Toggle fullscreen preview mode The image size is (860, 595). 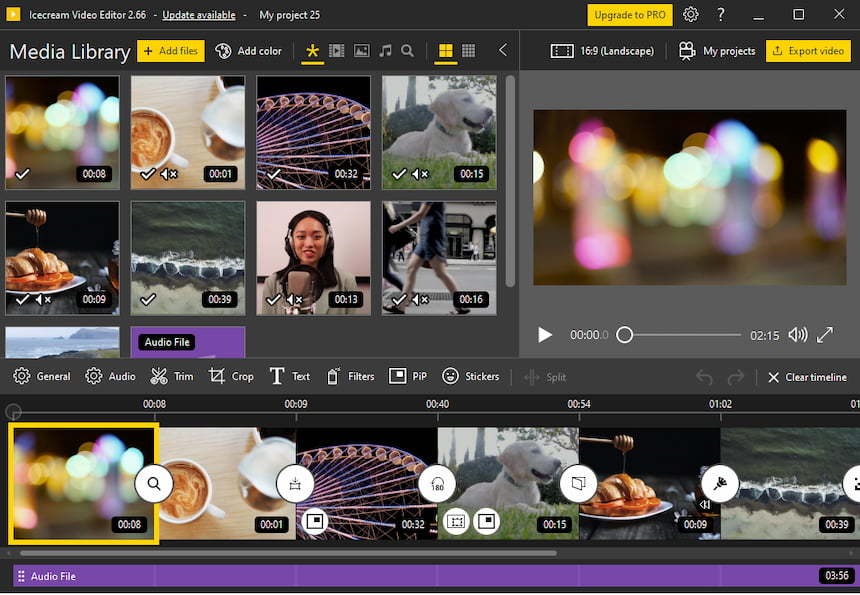pyautogui.click(x=825, y=335)
